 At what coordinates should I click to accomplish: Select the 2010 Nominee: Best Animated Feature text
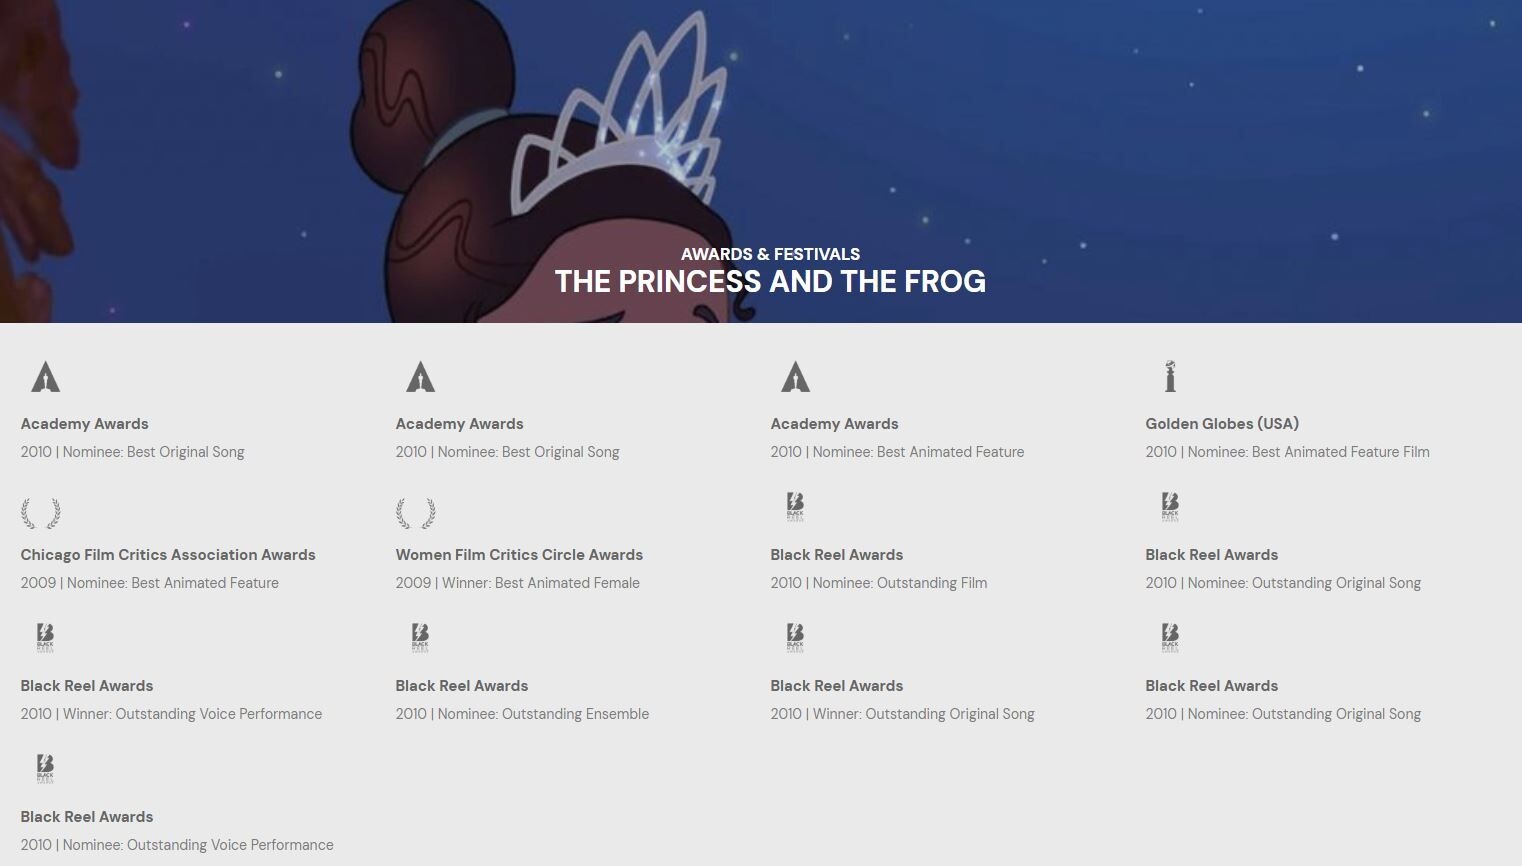pos(897,452)
